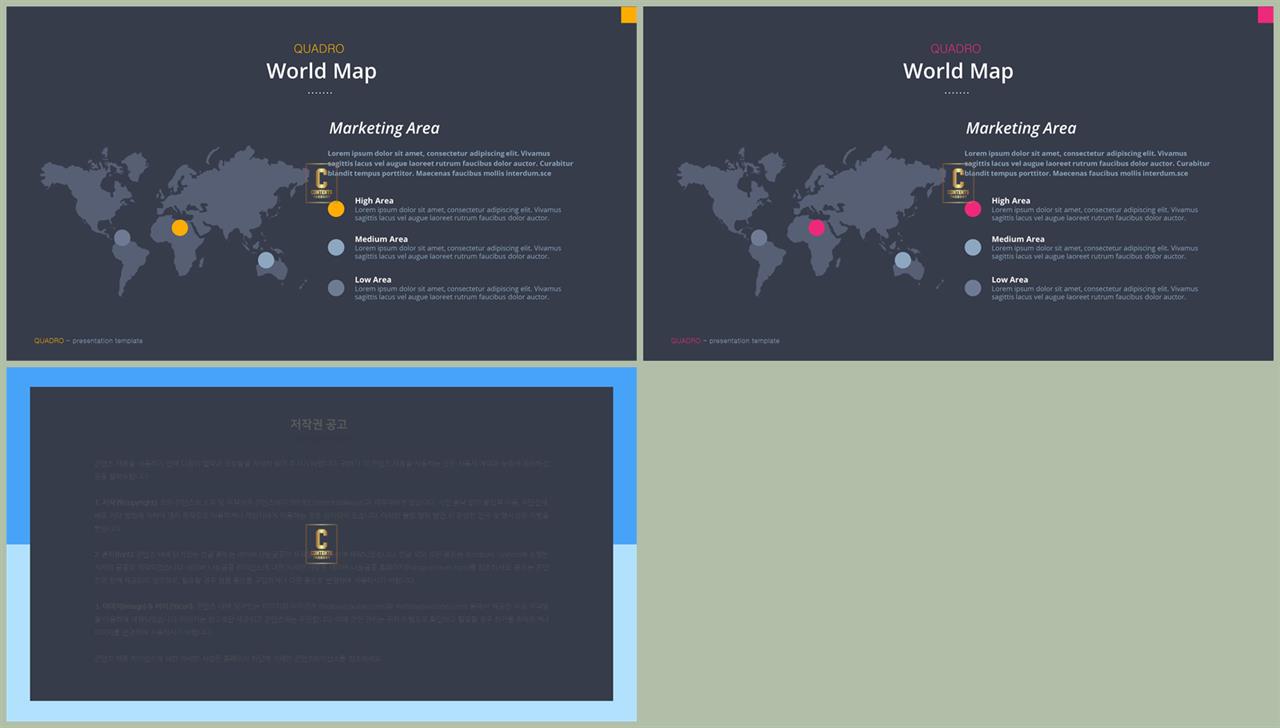Click Marketing Area heading on orange slide
Viewport: 1280px width, 728px height.
[384, 128]
